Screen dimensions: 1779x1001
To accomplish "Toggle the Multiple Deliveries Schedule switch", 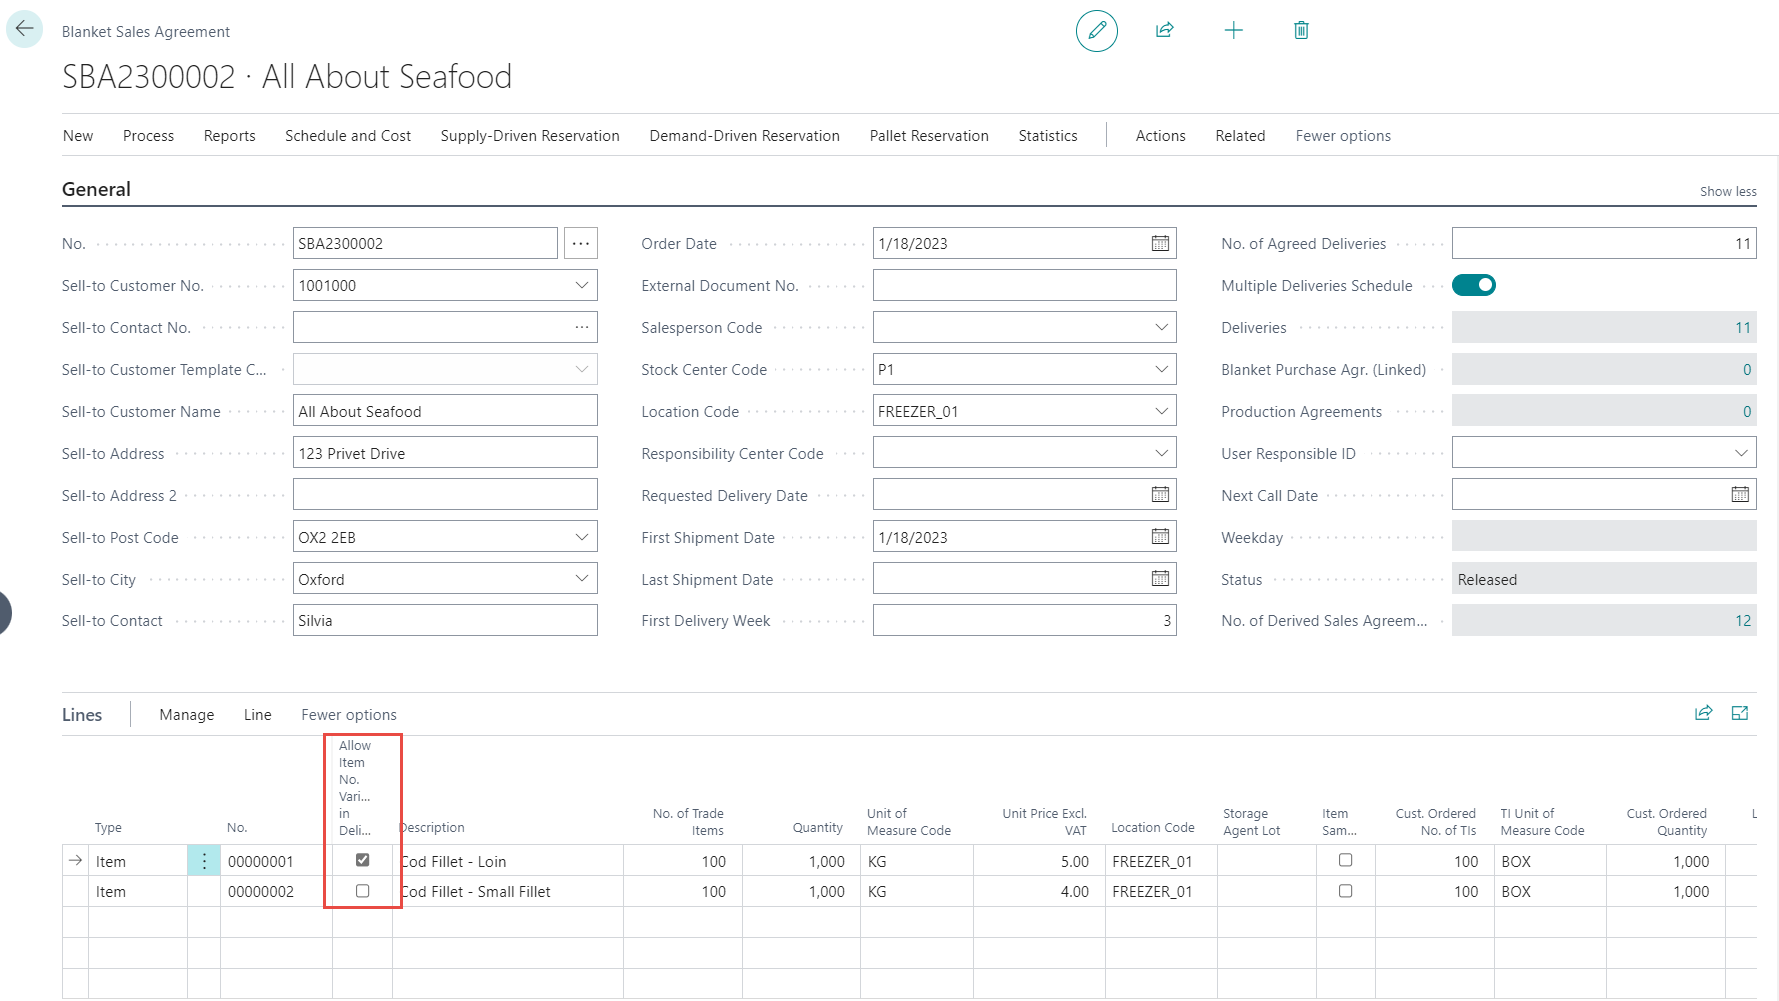I will coord(1473,286).
